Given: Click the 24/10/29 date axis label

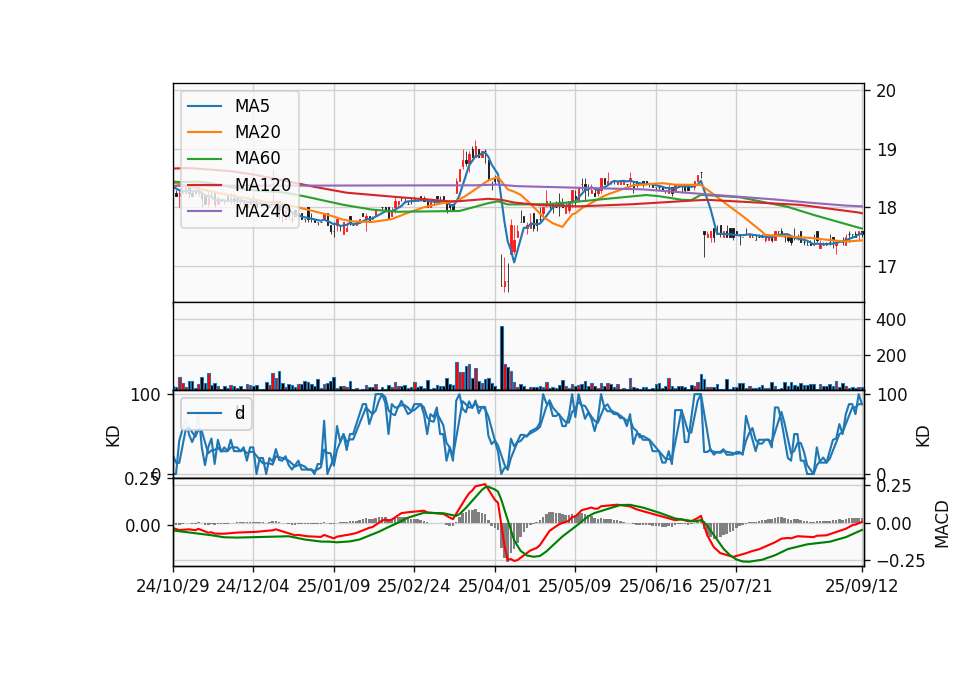Looking at the screenshot, I should pyautogui.click(x=173, y=586).
